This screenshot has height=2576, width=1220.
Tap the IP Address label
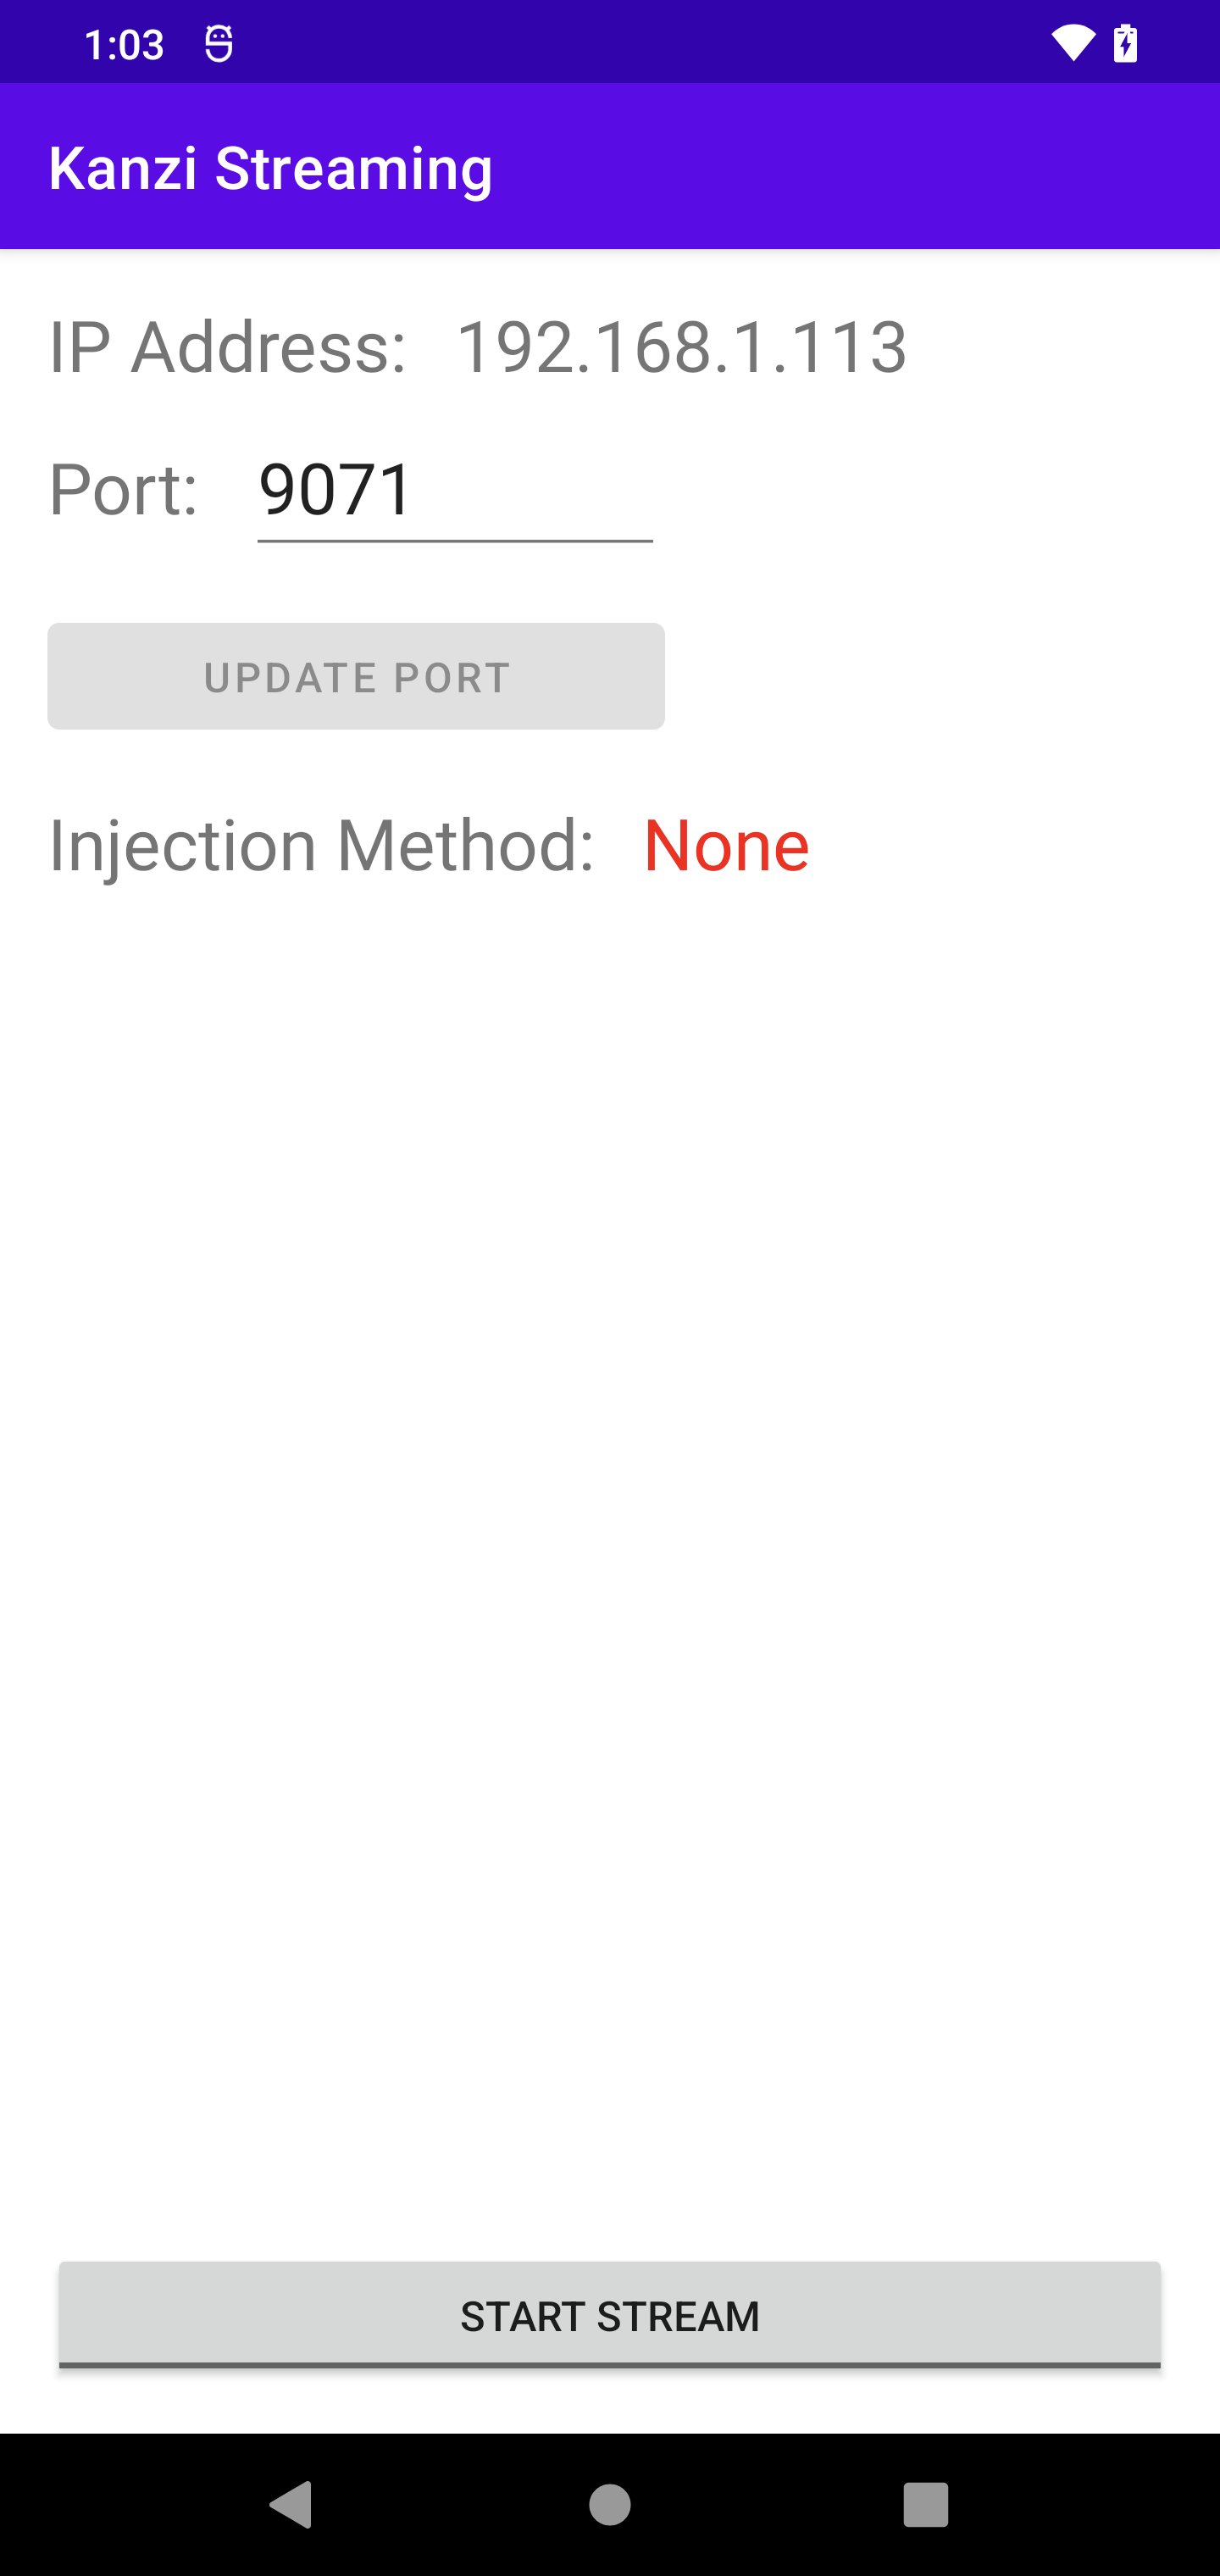[x=228, y=347]
